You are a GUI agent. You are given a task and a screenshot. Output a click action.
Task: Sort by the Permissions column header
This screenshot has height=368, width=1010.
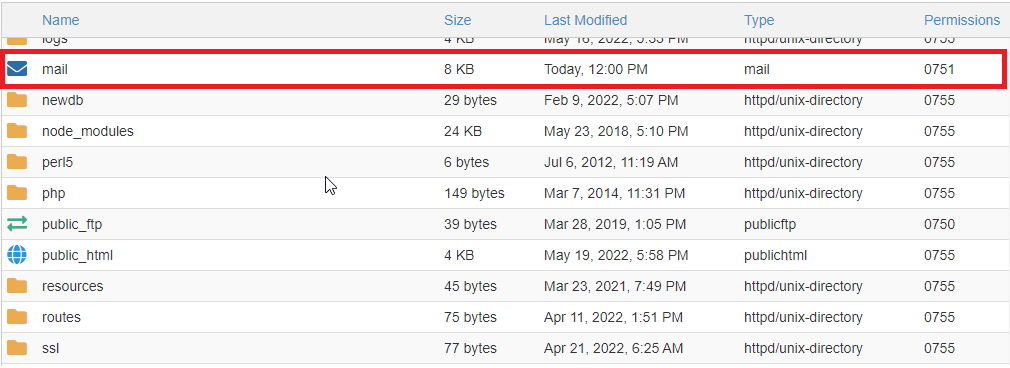point(962,20)
